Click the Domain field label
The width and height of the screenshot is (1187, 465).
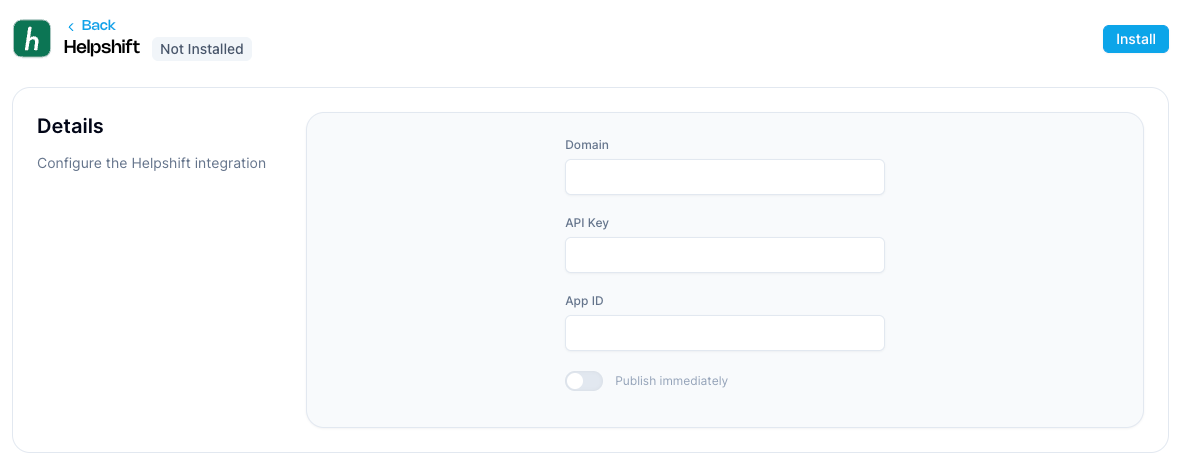[587, 145]
